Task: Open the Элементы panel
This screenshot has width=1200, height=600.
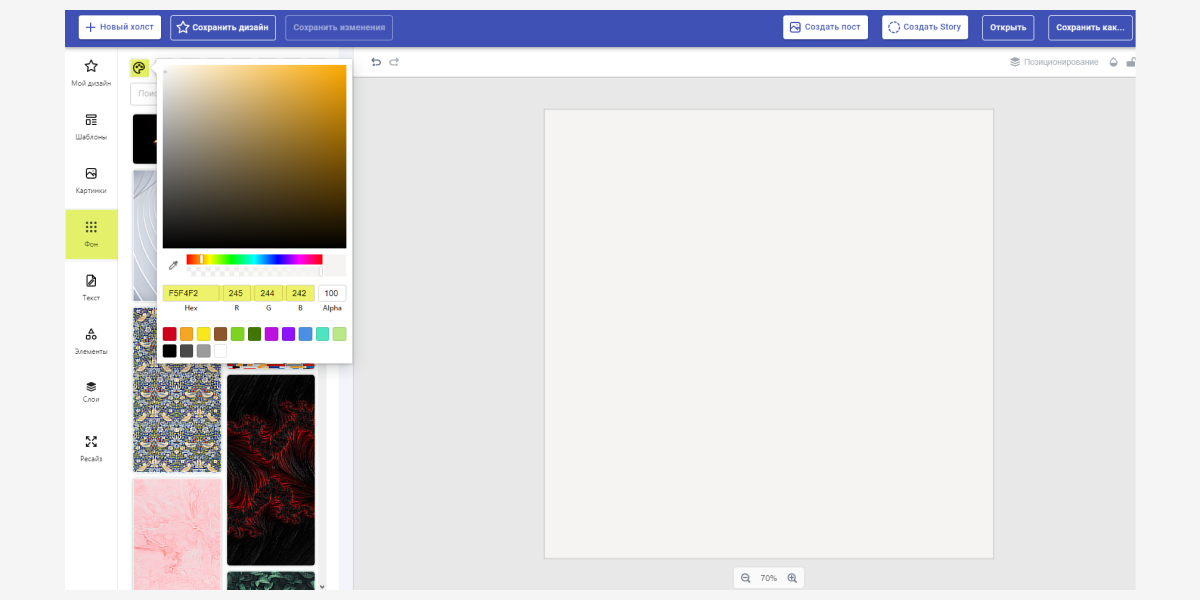Action: (91, 342)
